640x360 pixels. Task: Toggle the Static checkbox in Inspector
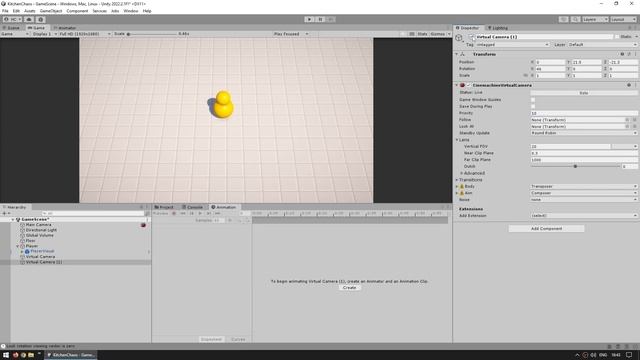pos(617,37)
